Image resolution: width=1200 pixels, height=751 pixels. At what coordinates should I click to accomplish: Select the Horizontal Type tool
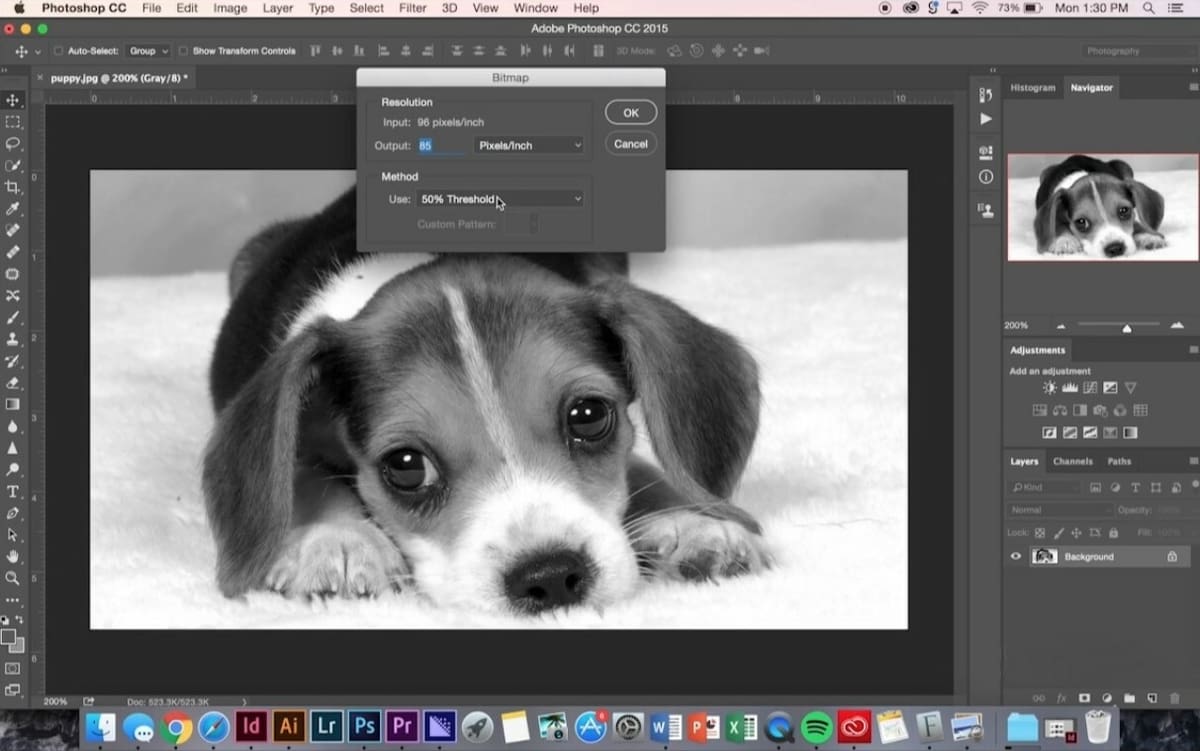[x=13, y=491]
